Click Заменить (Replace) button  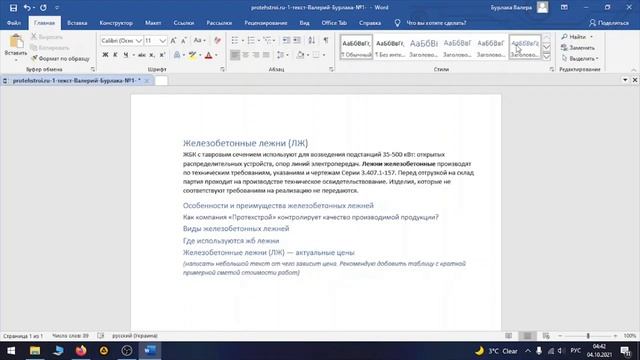click(578, 48)
